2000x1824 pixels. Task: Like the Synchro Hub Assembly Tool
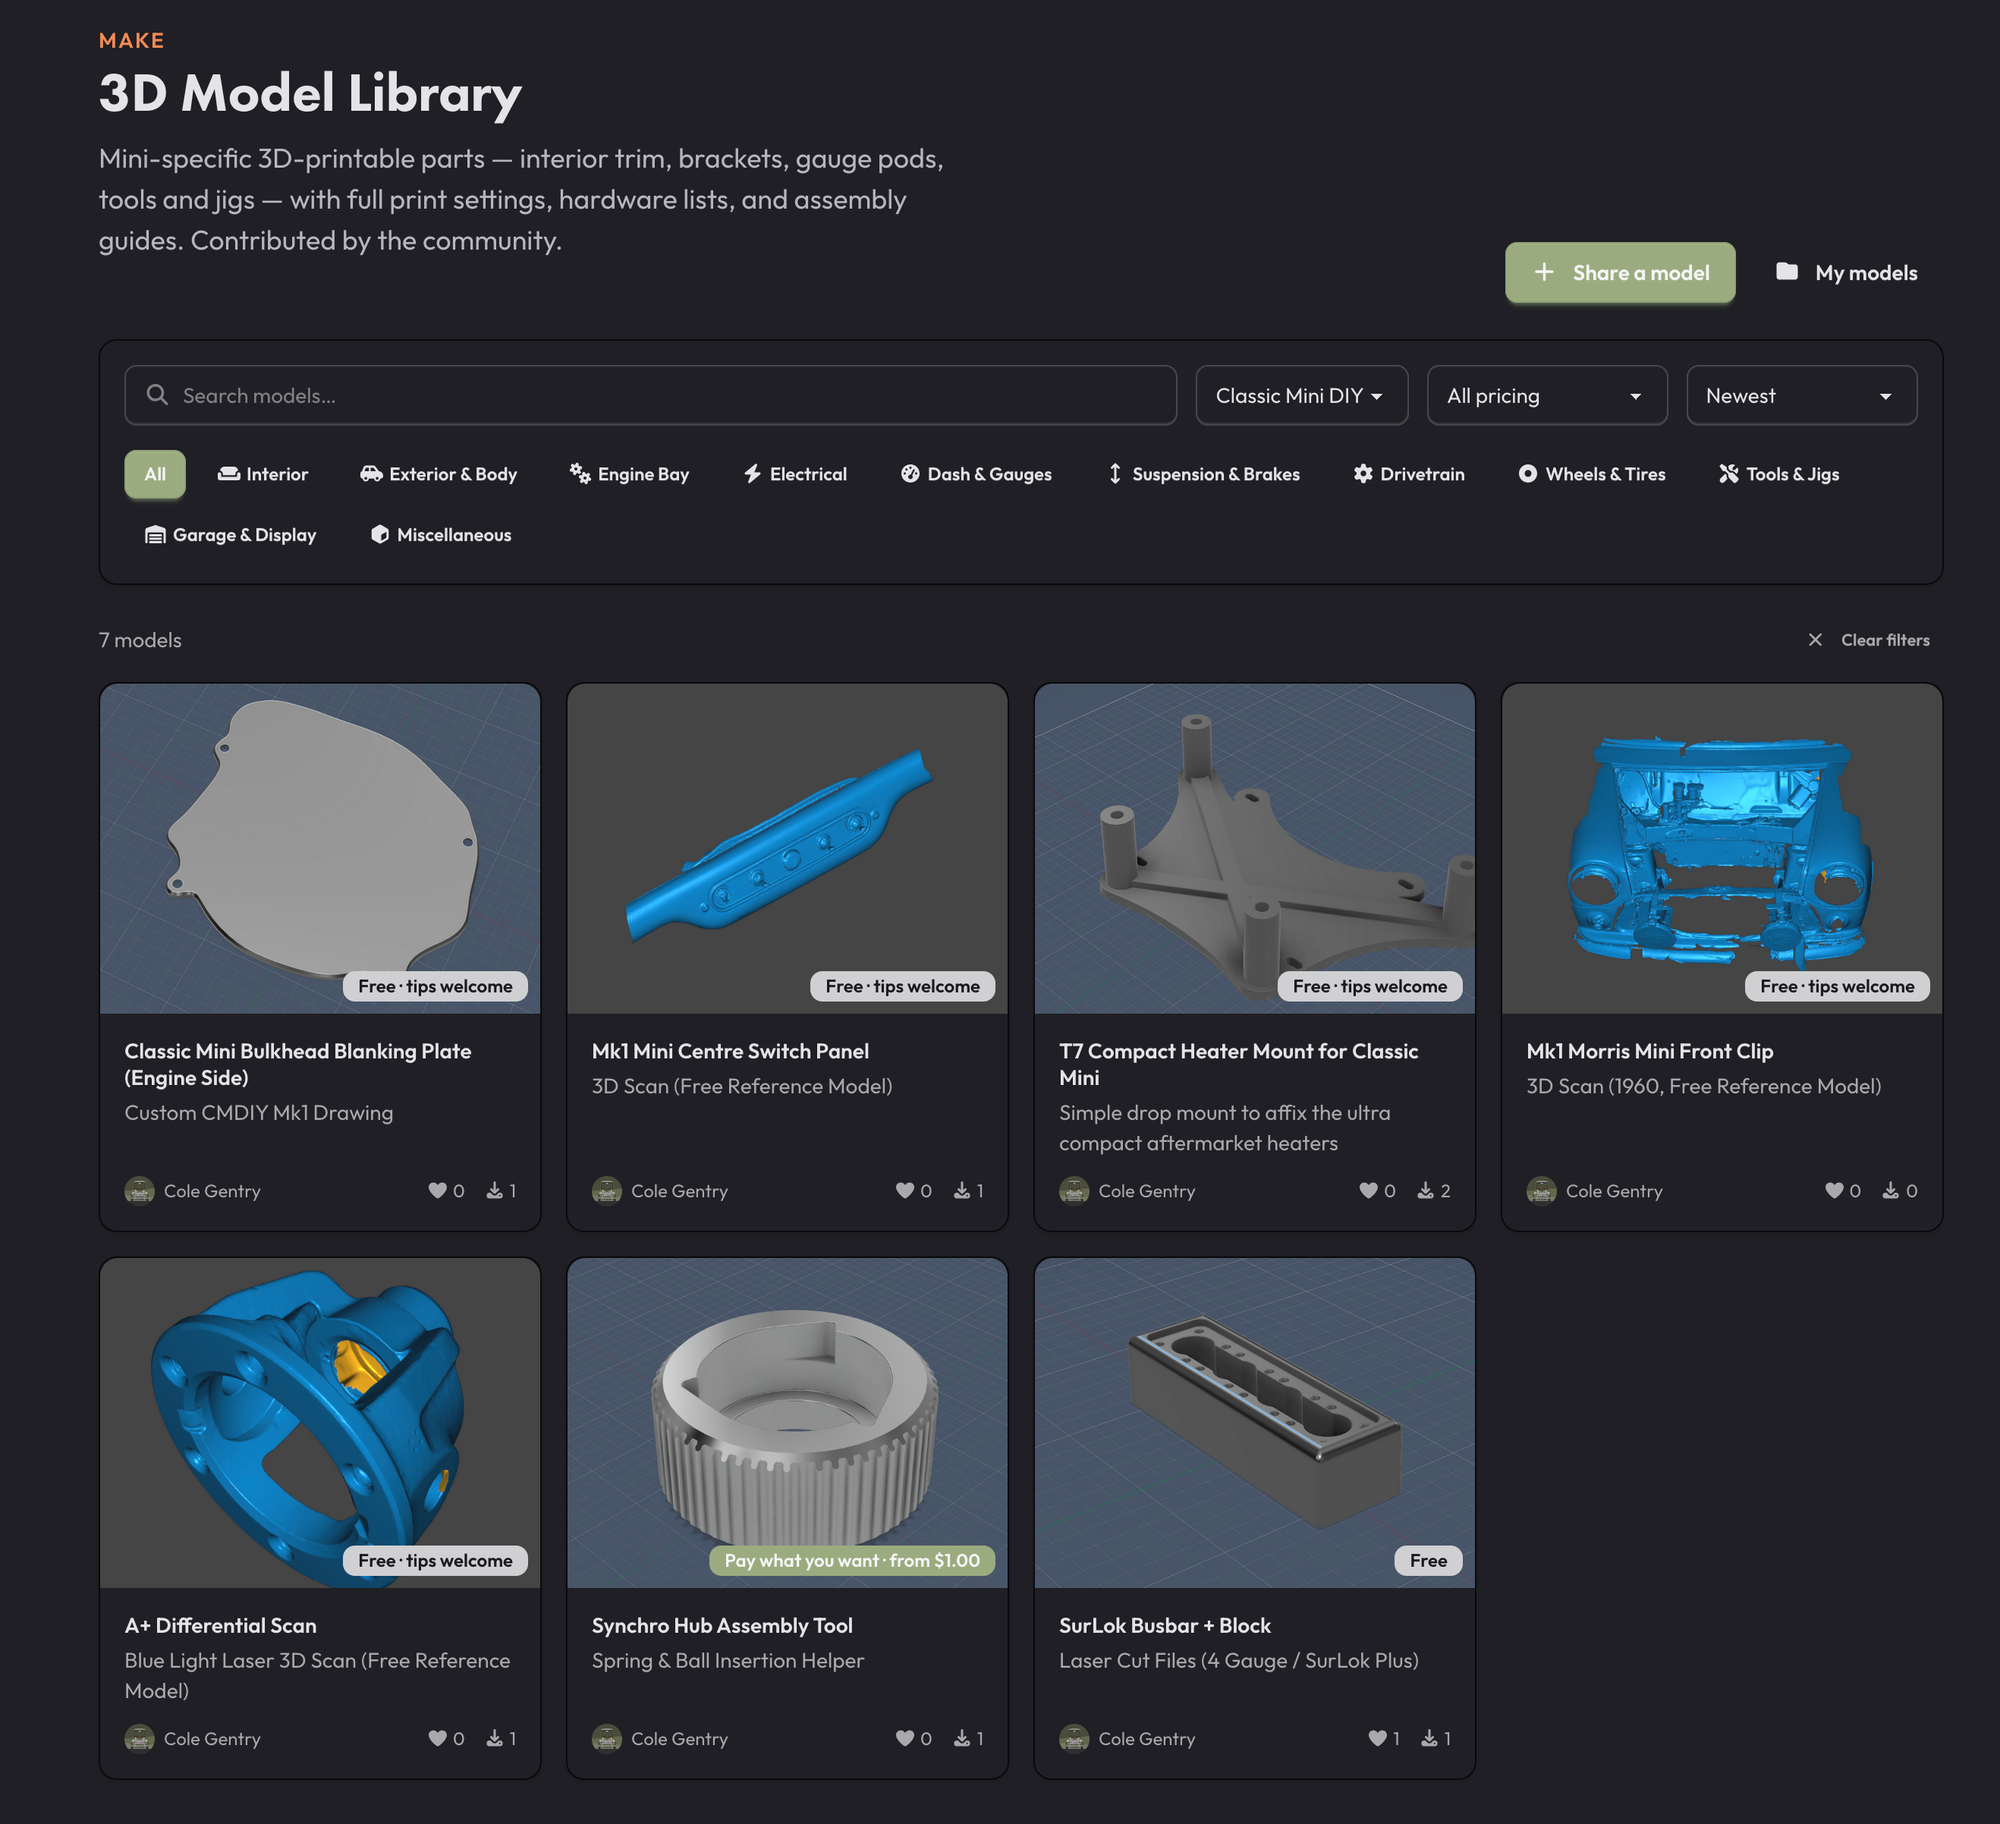click(x=905, y=1738)
